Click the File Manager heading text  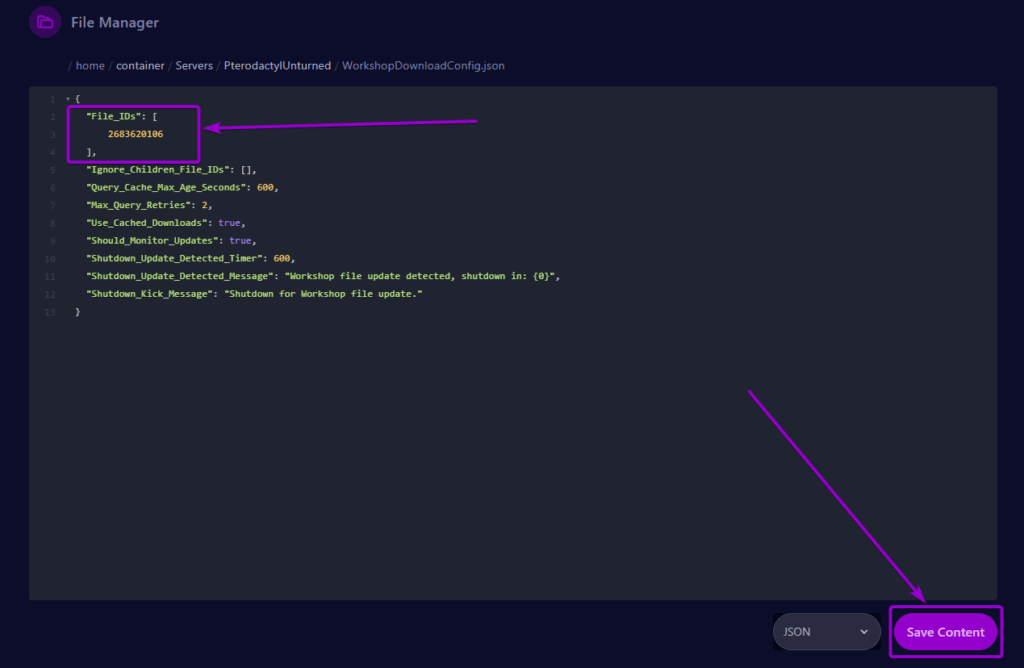[115, 22]
